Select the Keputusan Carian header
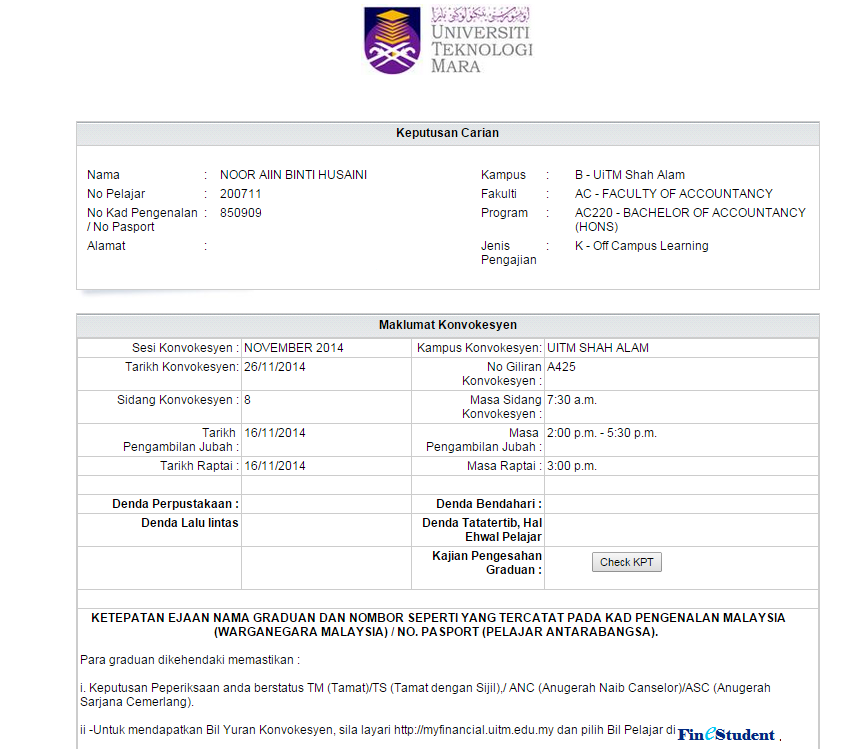The width and height of the screenshot is (858, 749). 448,133
